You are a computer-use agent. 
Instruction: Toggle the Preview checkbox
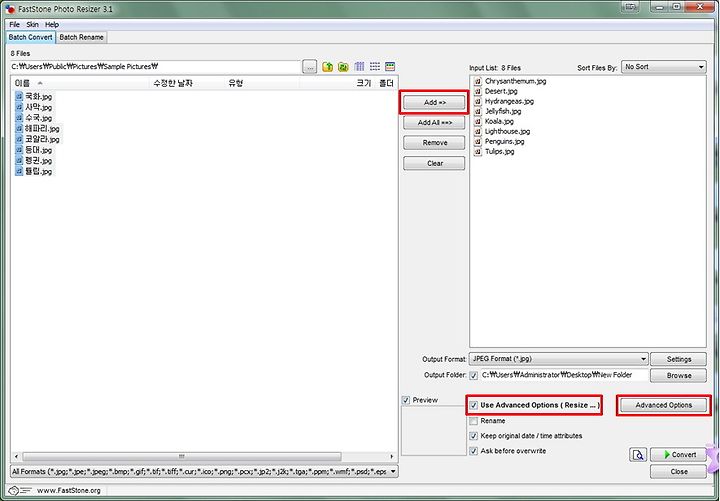tap(406, 400)
